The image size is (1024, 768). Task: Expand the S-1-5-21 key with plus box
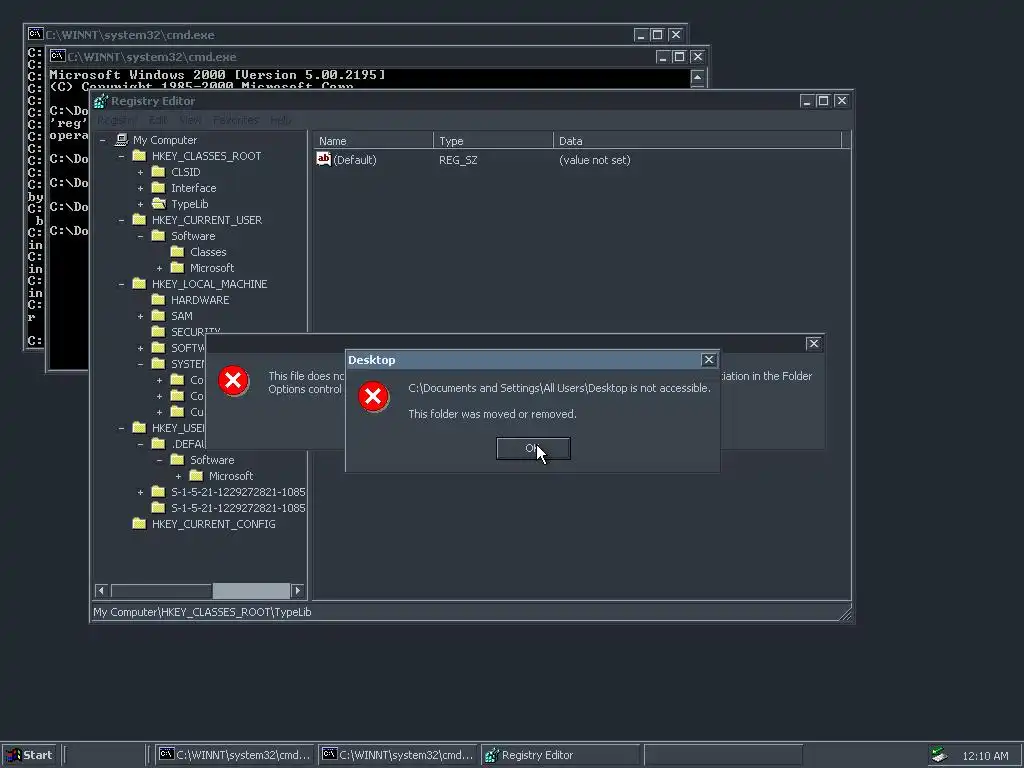tap(140, 492)
